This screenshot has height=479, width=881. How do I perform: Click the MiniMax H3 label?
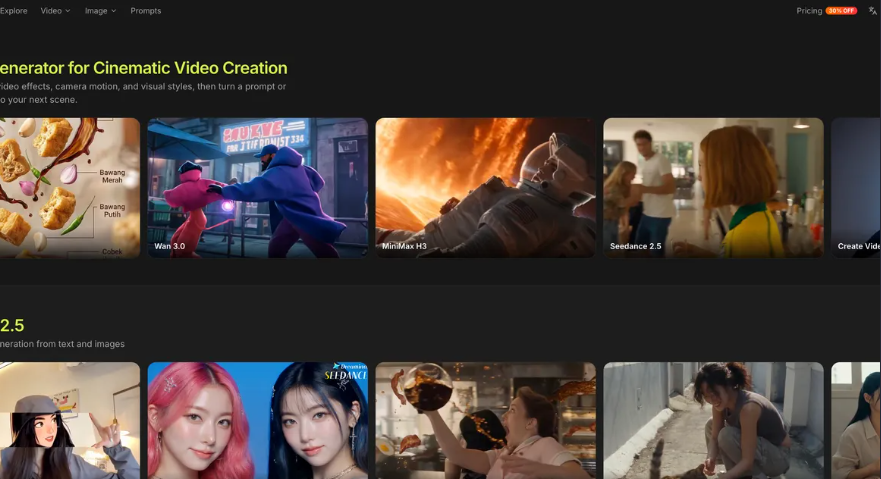coord(405,246)
